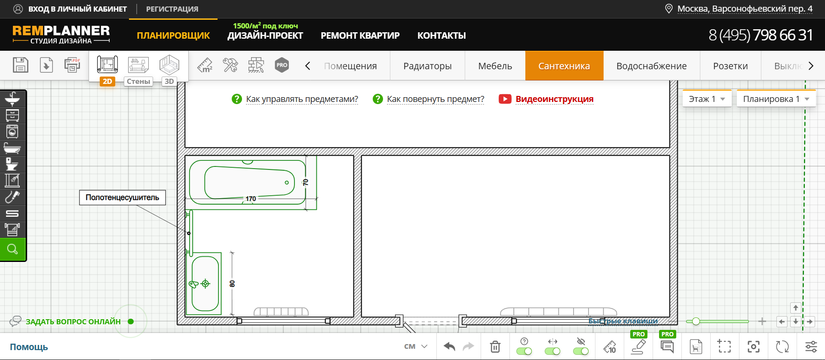825x360 pixels.
Task: Activate the dashed selection area tool
Action: (725, 346)
